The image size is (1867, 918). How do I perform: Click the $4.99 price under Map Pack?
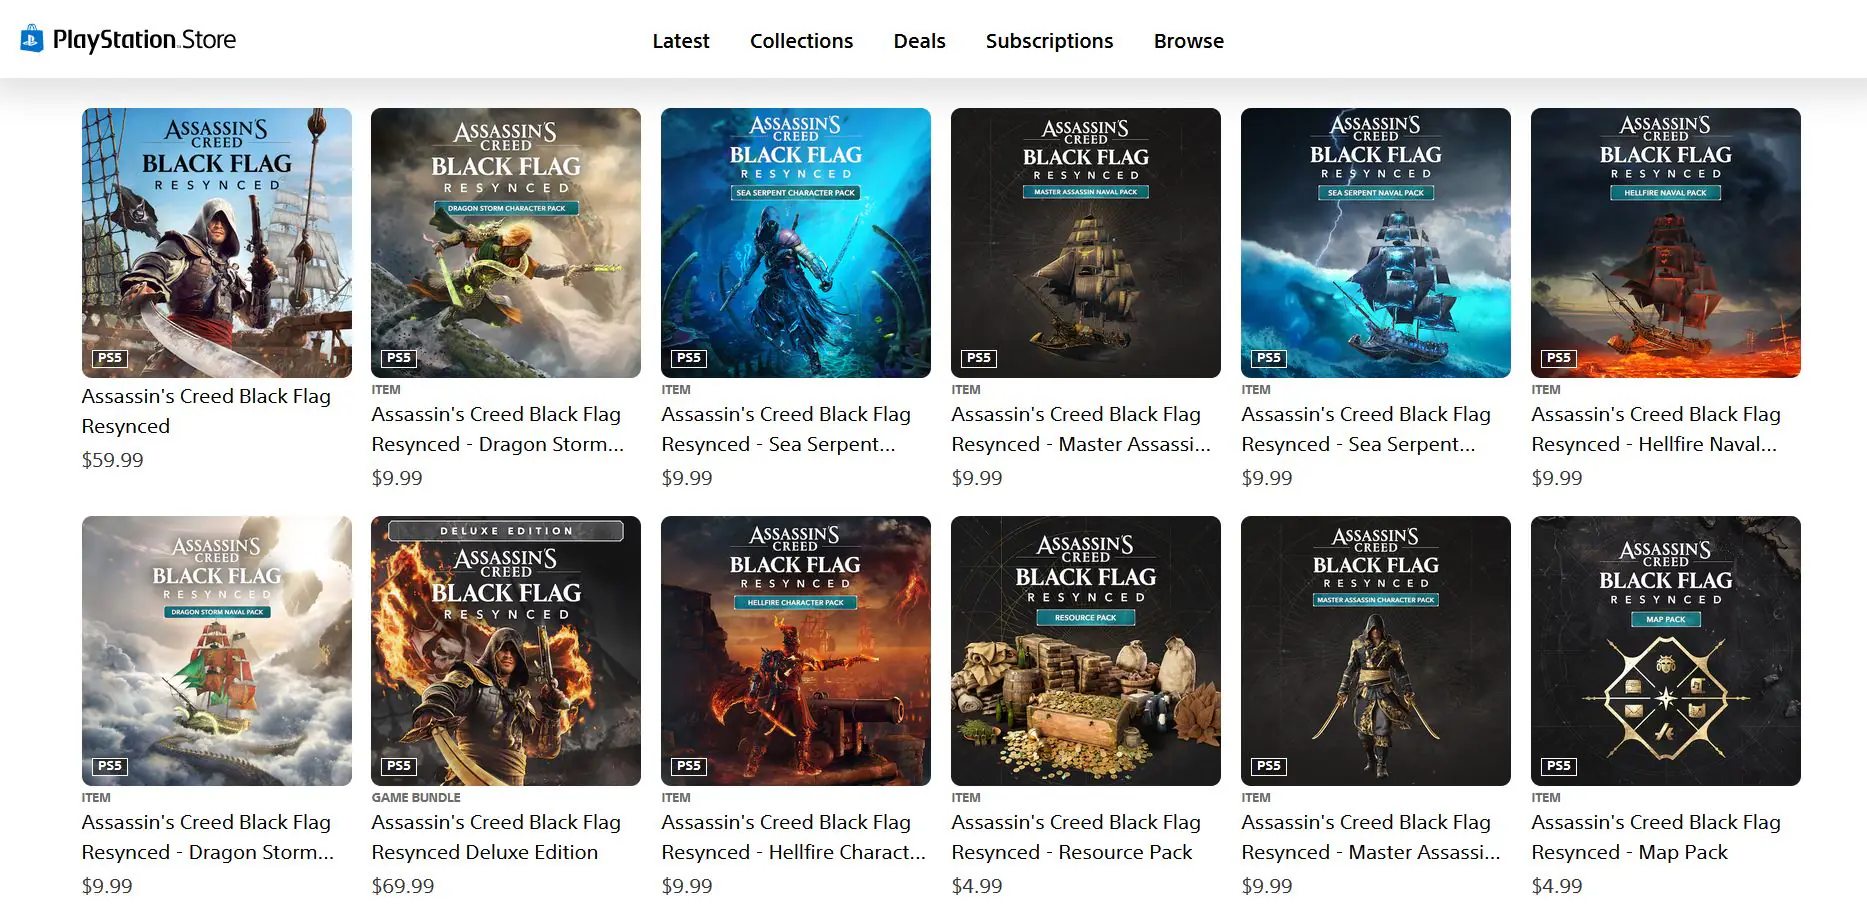click(x=1557, y=886)
